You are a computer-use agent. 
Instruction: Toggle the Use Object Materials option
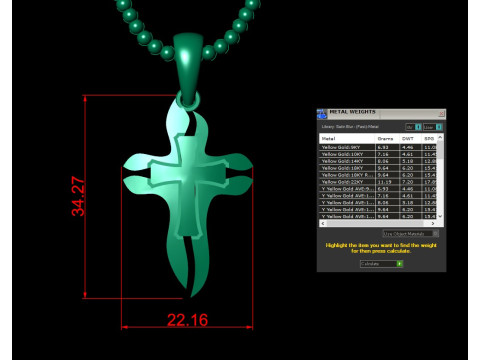411,234
